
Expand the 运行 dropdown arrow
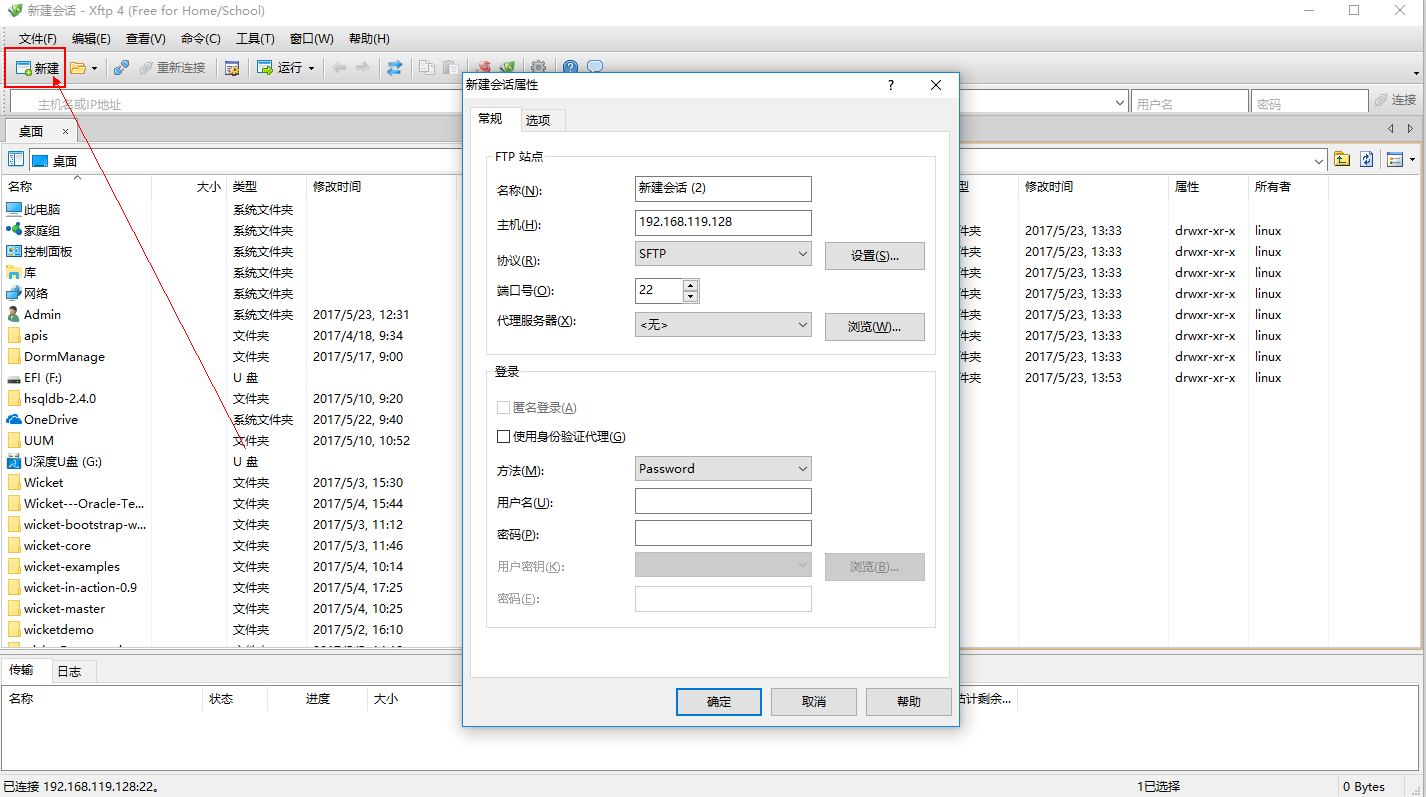[x=311, y=68]
